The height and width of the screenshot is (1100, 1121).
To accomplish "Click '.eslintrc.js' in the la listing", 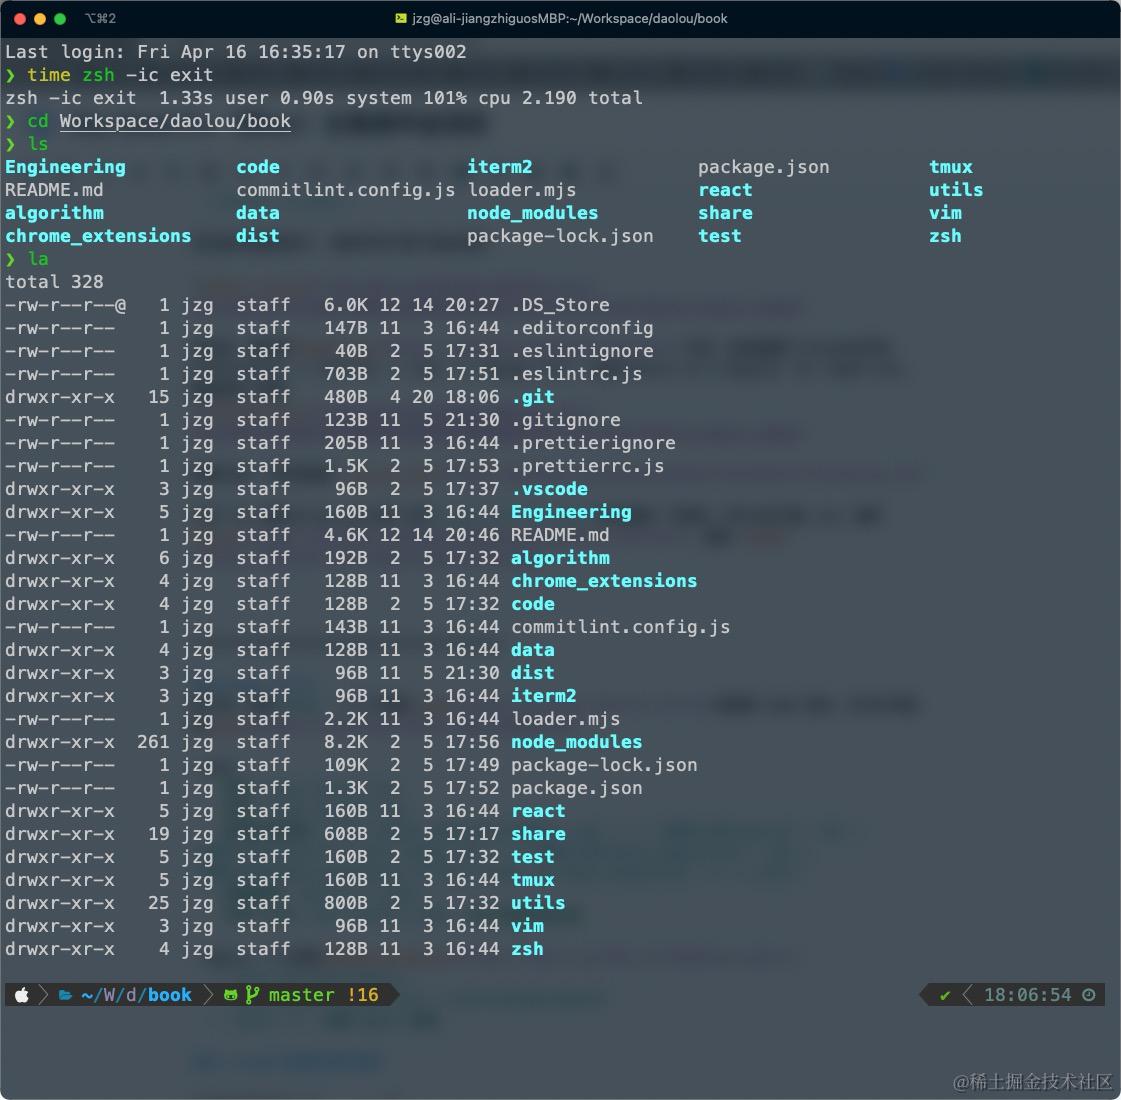I will point(576,374).
